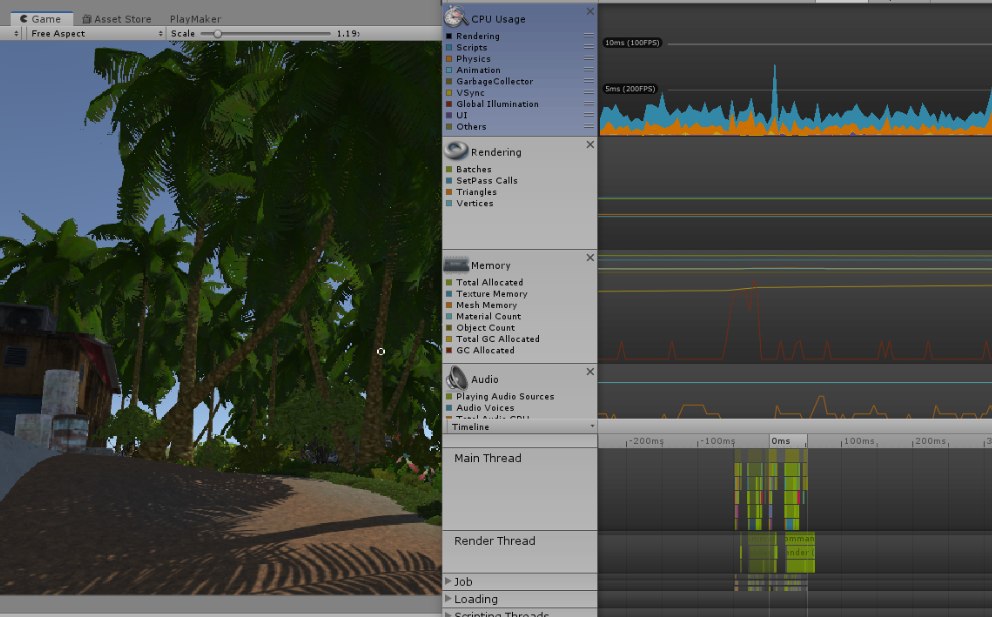This screenshot has width=992, height=617.
Task: Click the 10ms (100FPS) graph label
Action: pos(632,42)
